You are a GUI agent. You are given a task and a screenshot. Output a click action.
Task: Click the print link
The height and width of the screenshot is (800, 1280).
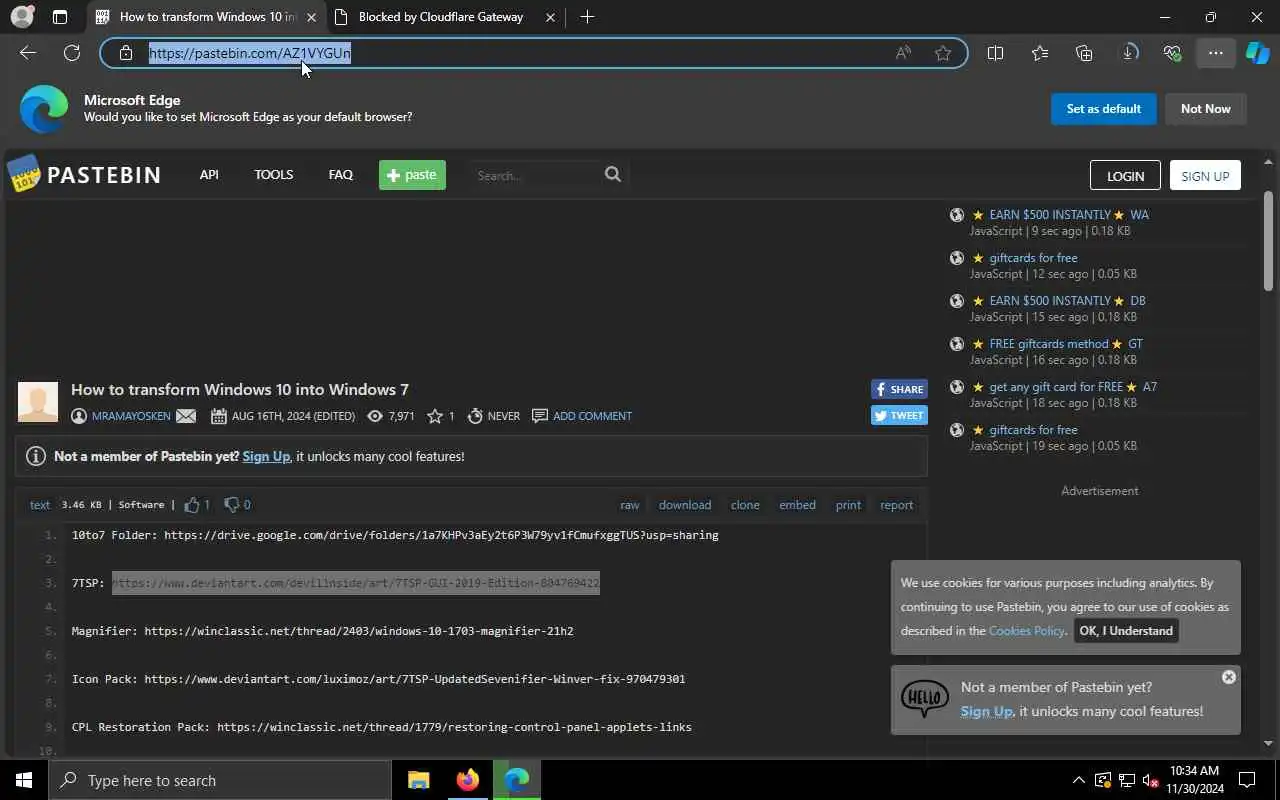tap(848, 505)
